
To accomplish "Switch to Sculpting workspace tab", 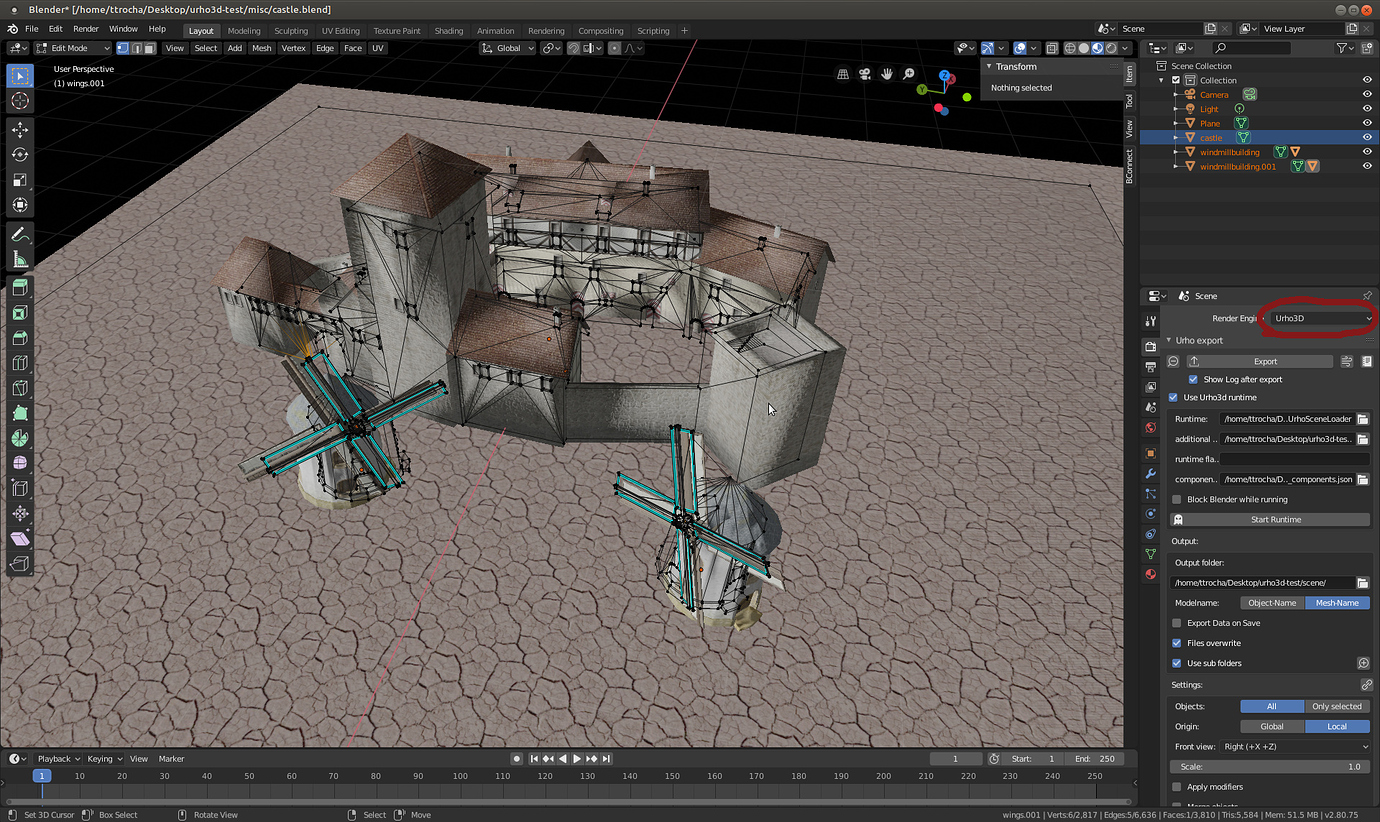I will 291,30.
